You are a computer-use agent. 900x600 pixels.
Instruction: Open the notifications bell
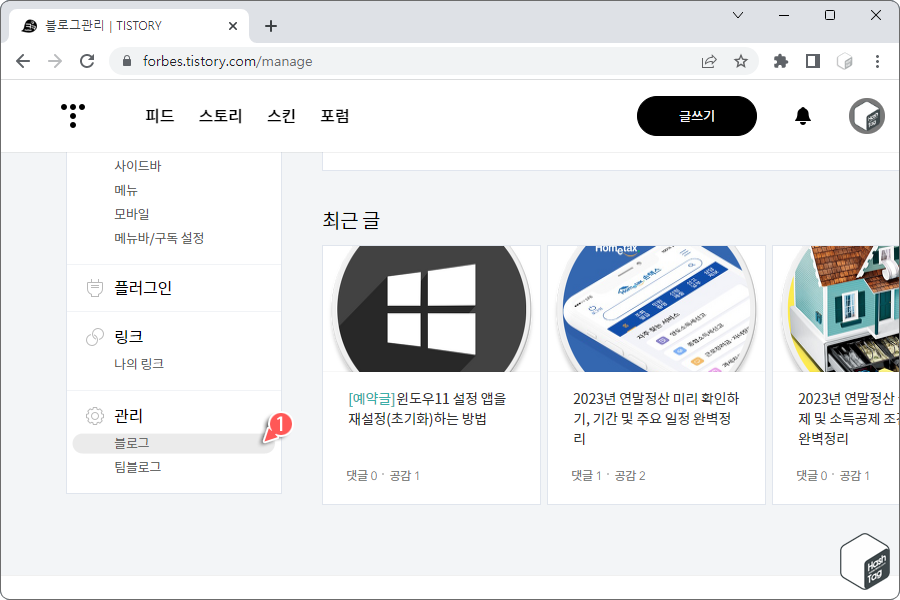click(802, 116)
